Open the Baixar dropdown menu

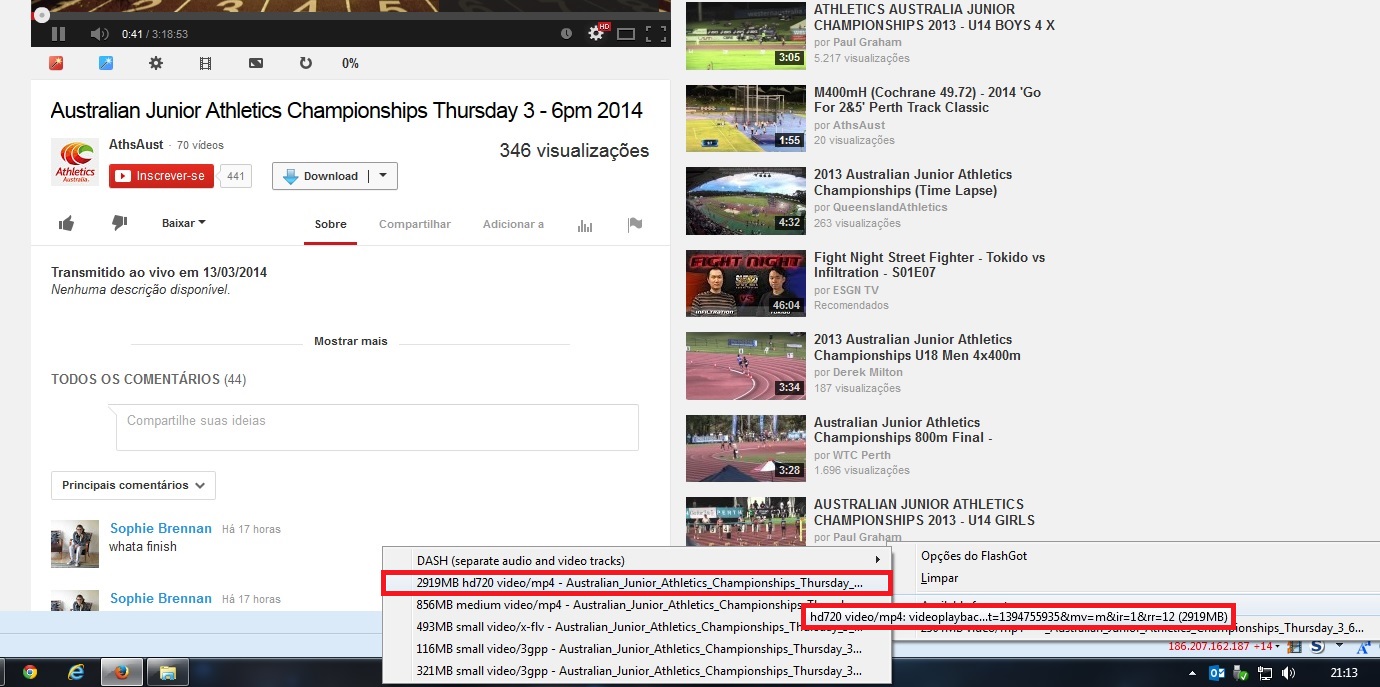point(184,223)
